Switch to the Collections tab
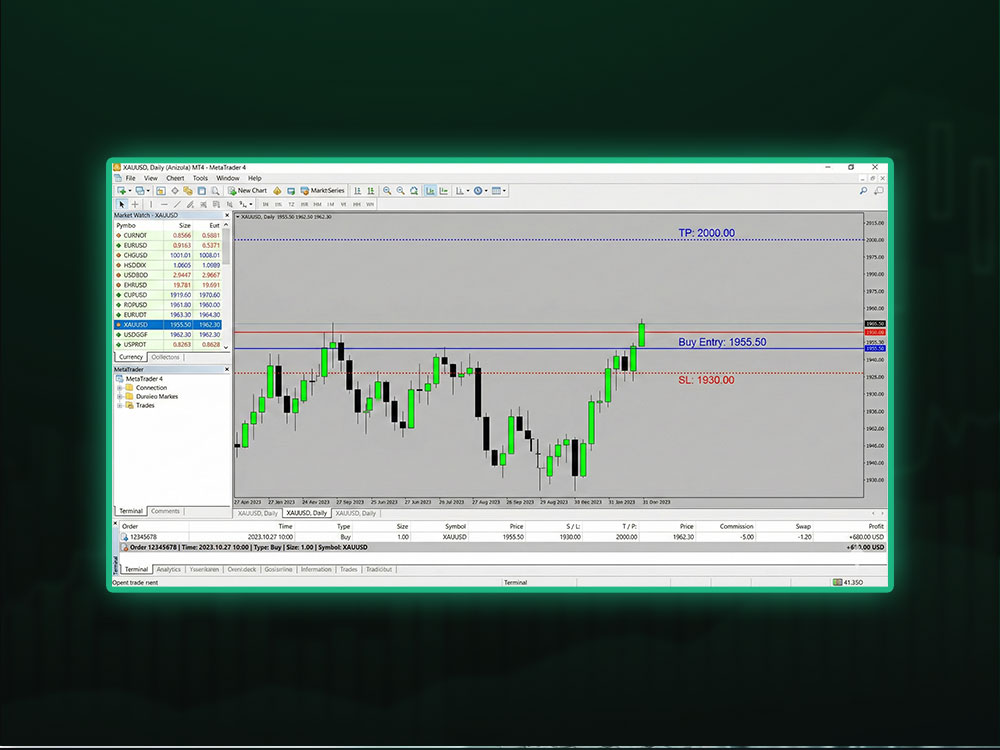 [166, 357]
